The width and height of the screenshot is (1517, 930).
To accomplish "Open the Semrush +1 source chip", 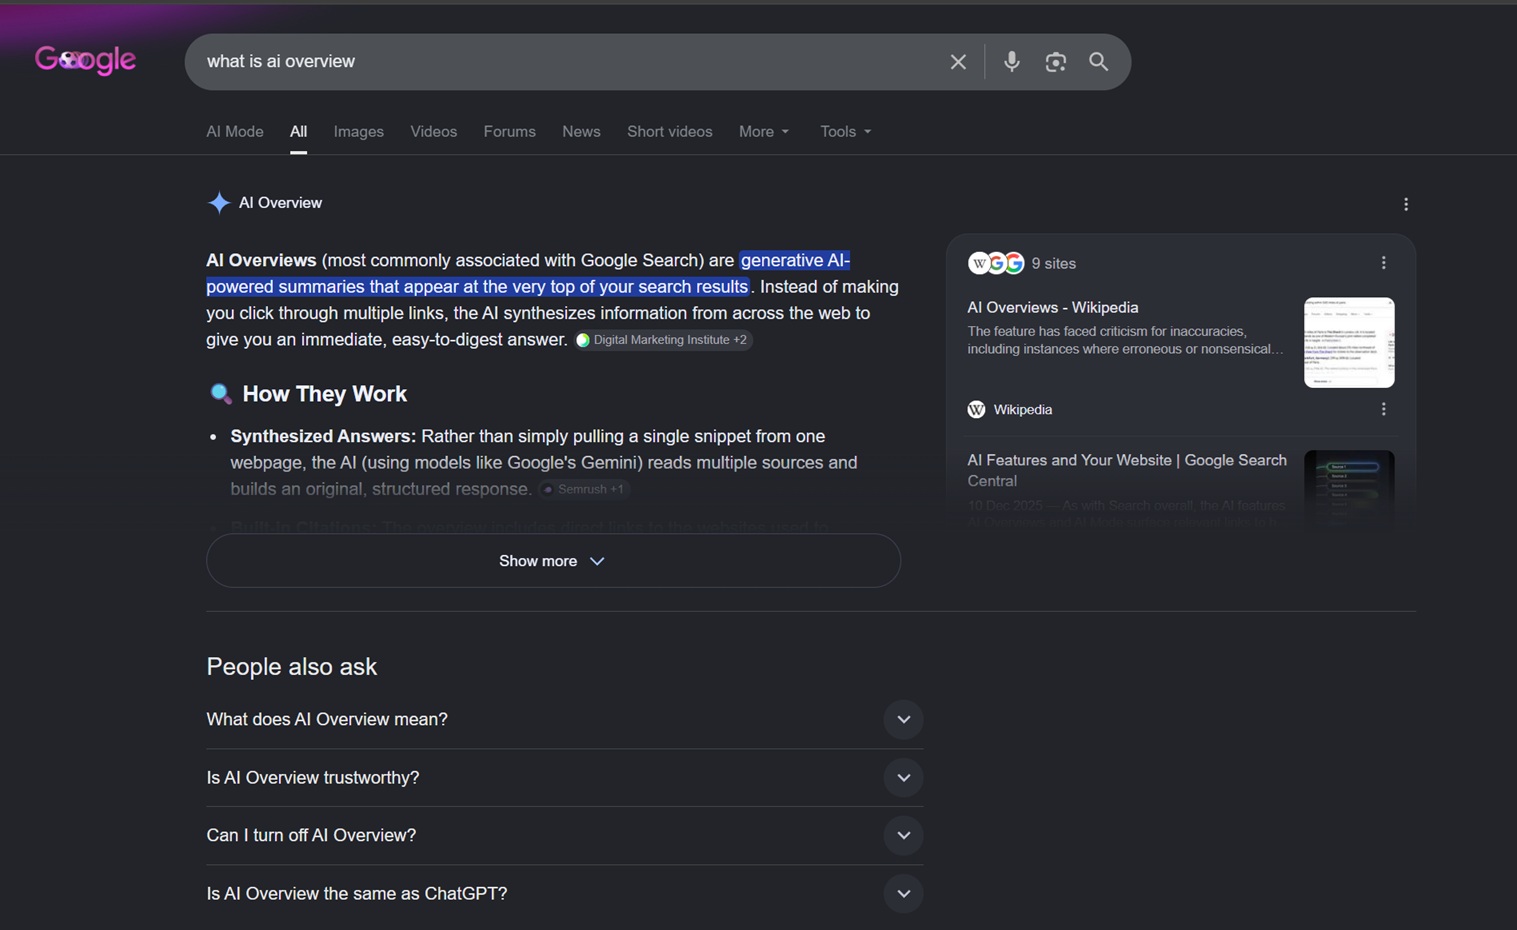I will click(x=585, y=489).
